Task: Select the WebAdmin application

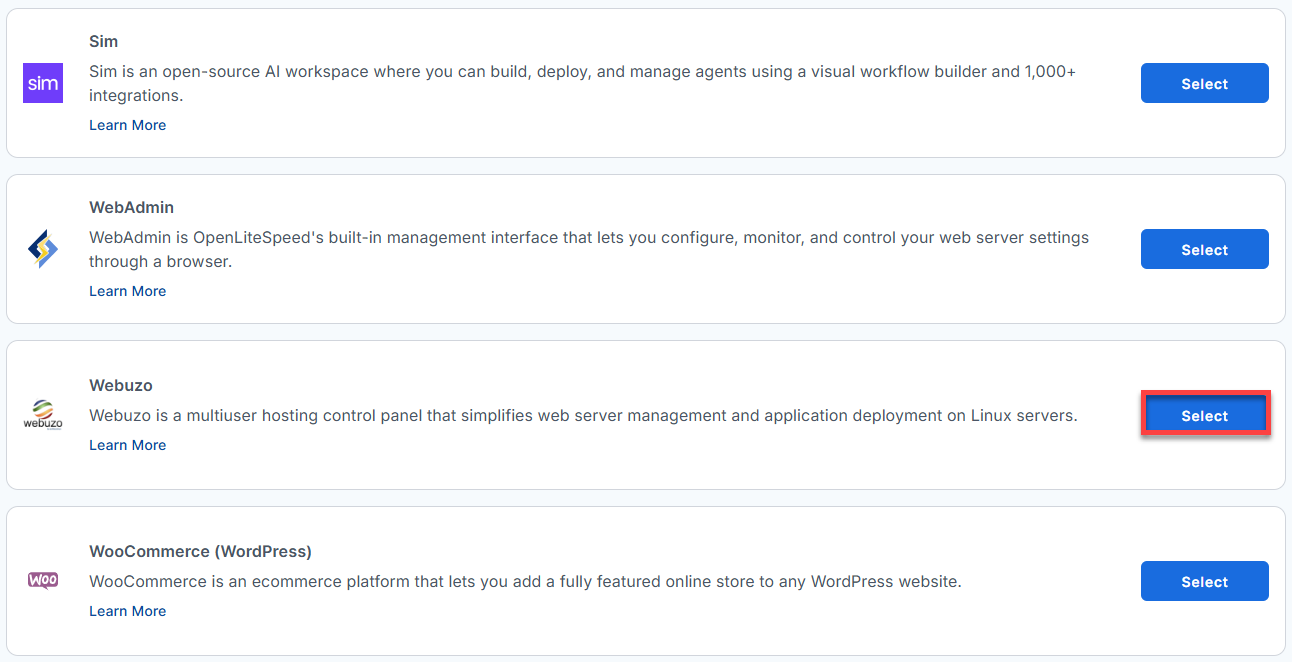Action: (x=1204, y=249)
